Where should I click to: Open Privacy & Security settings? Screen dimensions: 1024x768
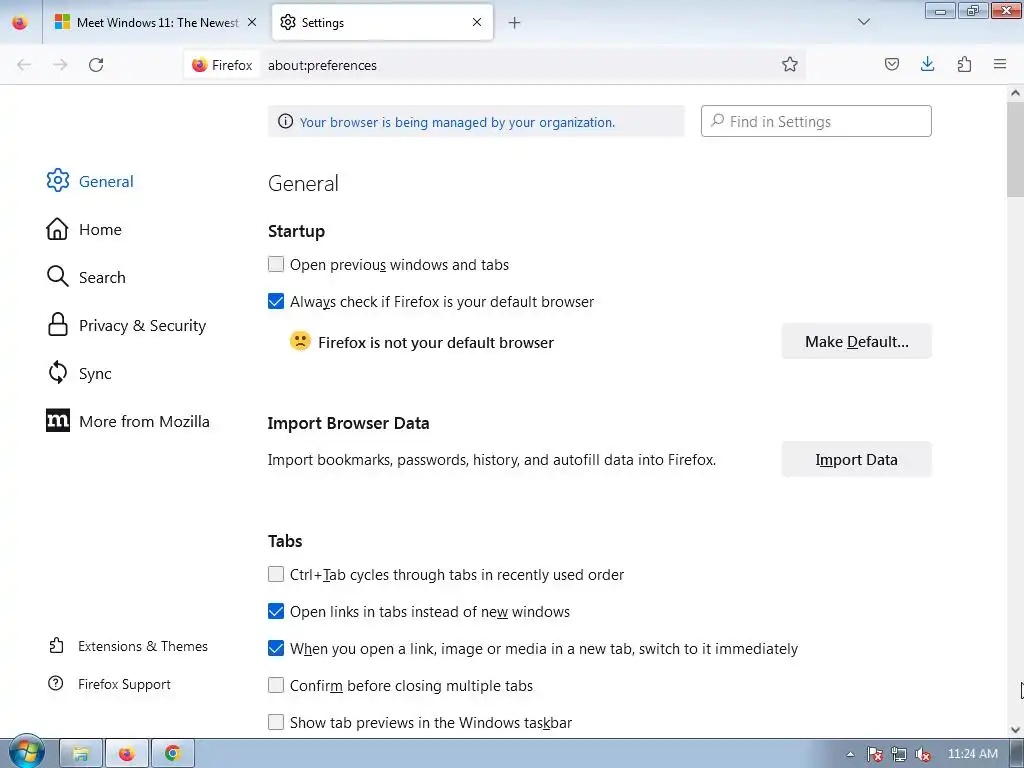tap(127, 325)
